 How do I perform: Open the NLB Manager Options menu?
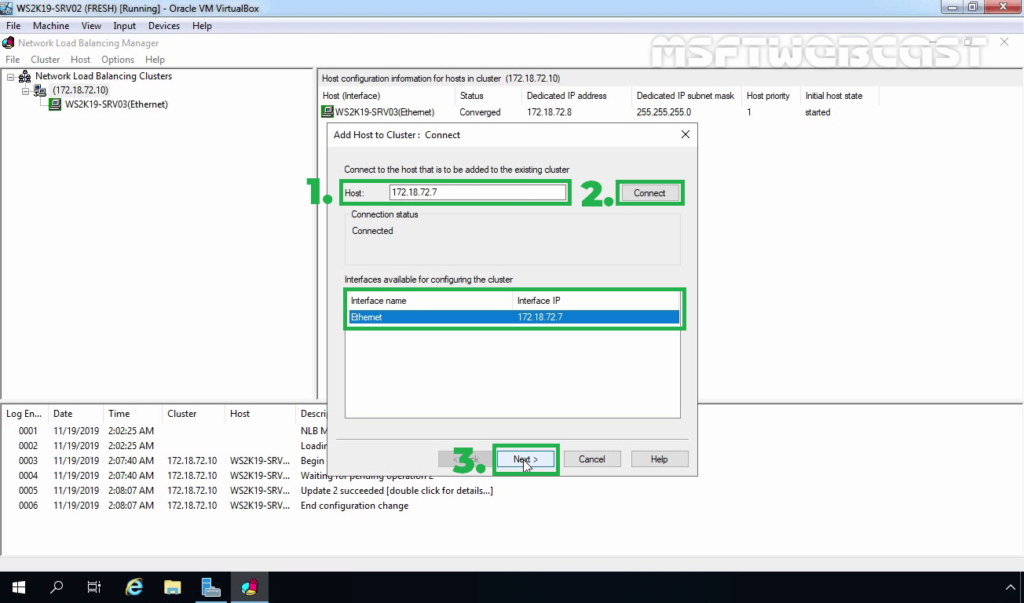click(x=118, y=59)
